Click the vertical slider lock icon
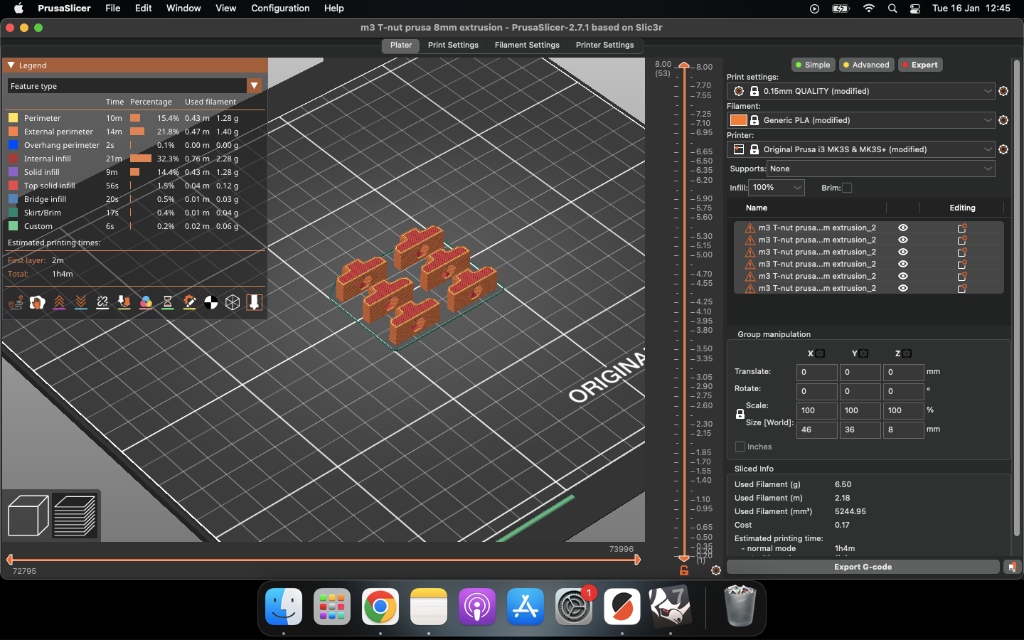The height and width of the screenshot is (640, 1024). point(684,570)
